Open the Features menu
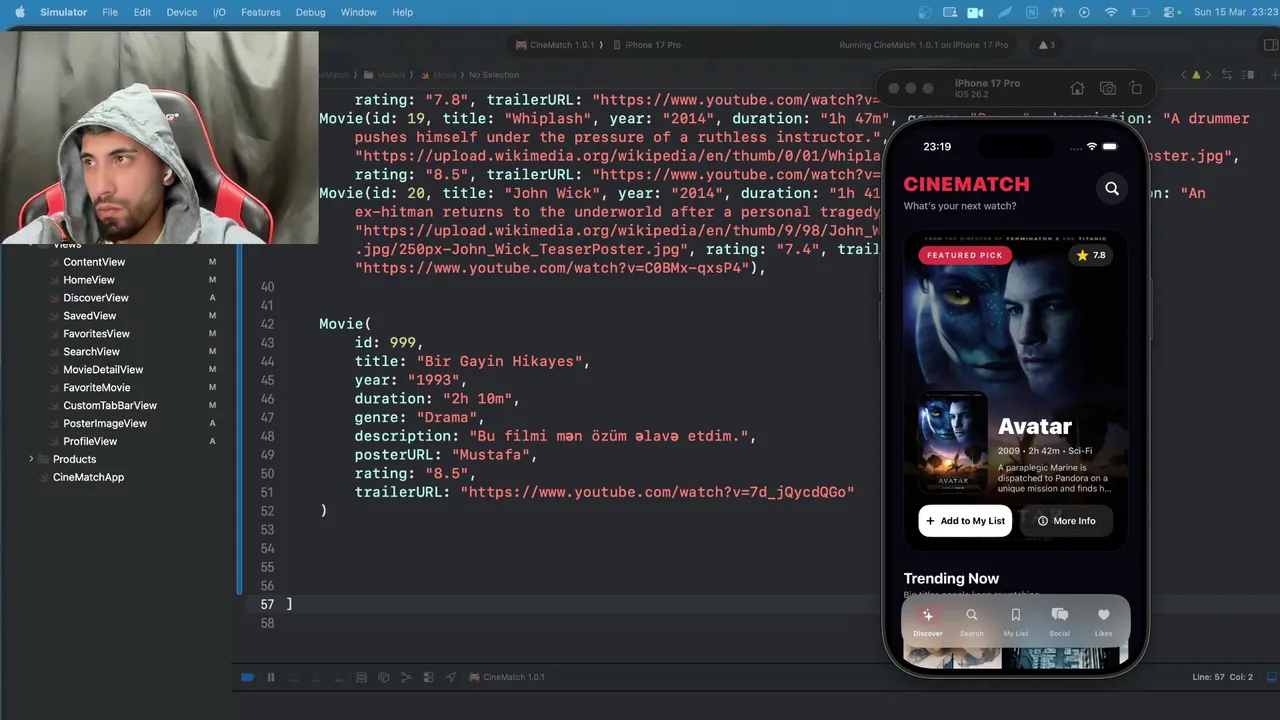 point(260,12)
